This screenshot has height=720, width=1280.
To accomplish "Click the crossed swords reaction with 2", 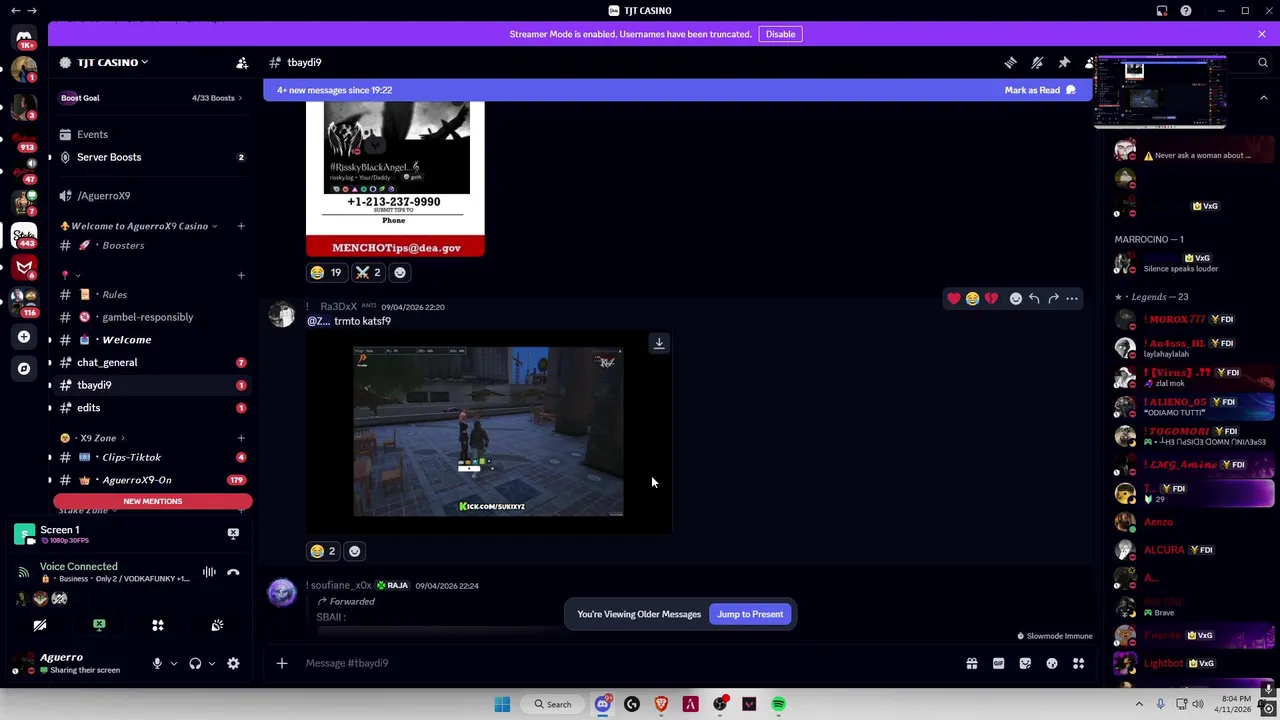I will point(368,272).
